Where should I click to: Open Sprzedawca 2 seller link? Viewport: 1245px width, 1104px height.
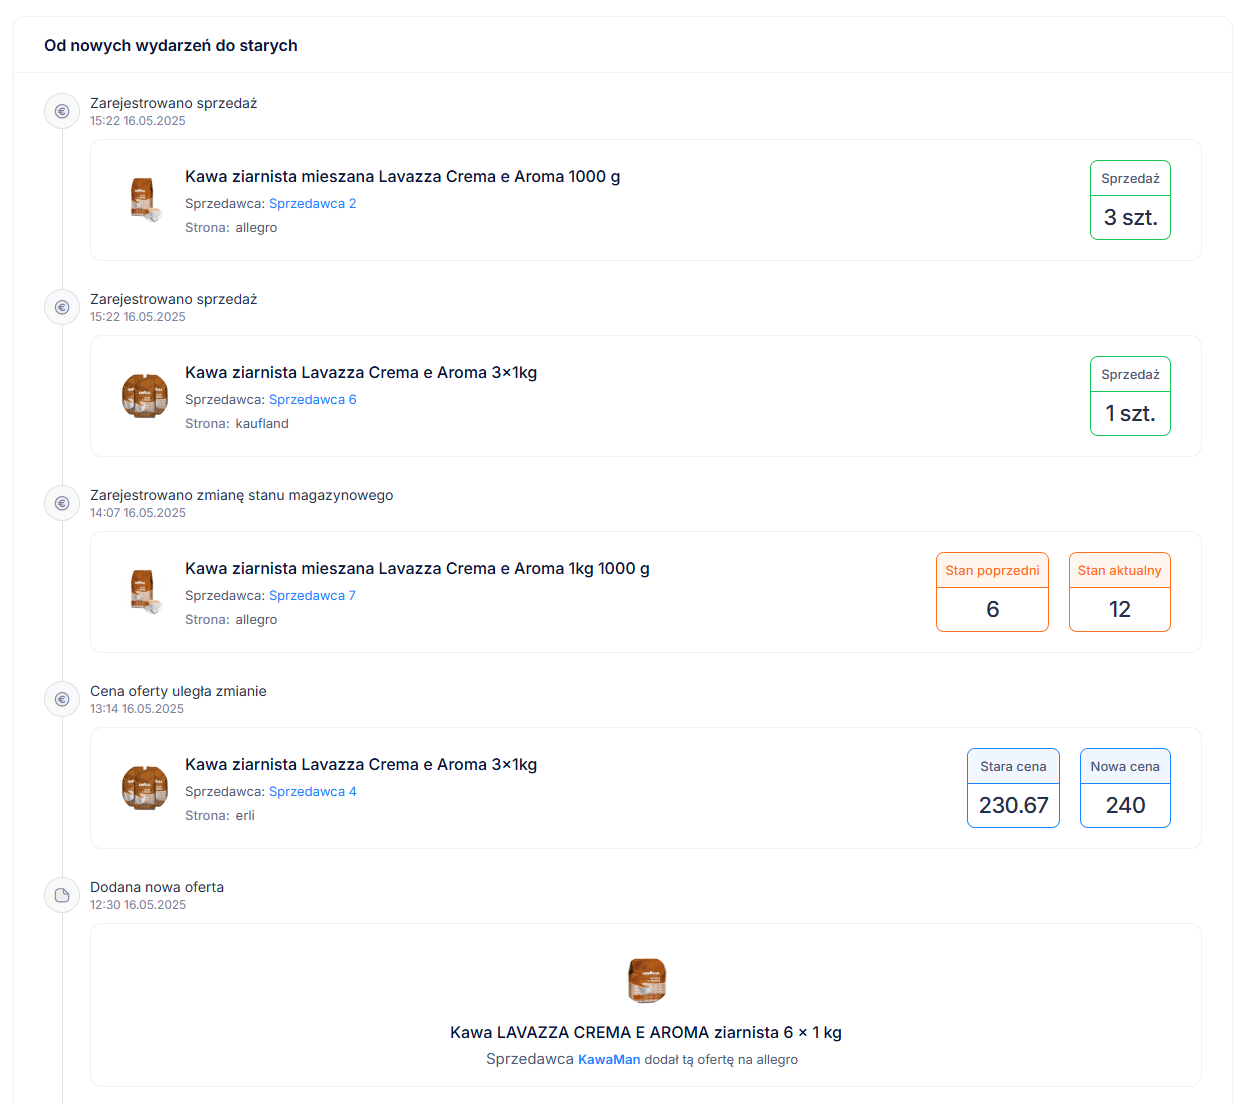coord(312,203)
